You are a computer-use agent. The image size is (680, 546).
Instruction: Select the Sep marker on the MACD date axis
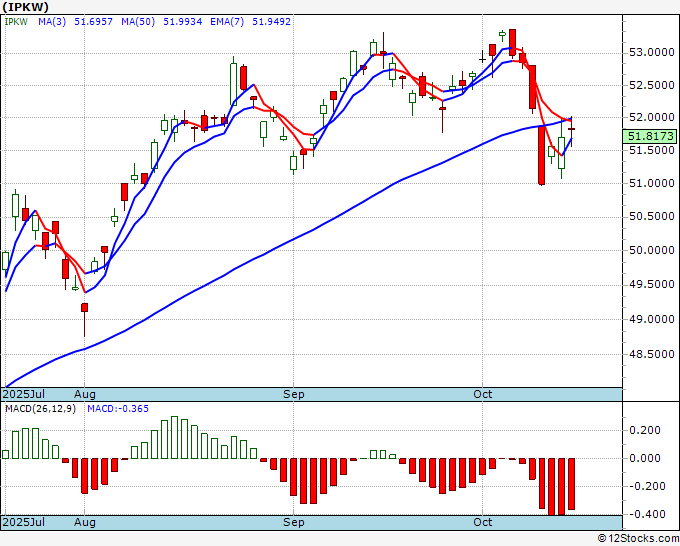point(294,522)
